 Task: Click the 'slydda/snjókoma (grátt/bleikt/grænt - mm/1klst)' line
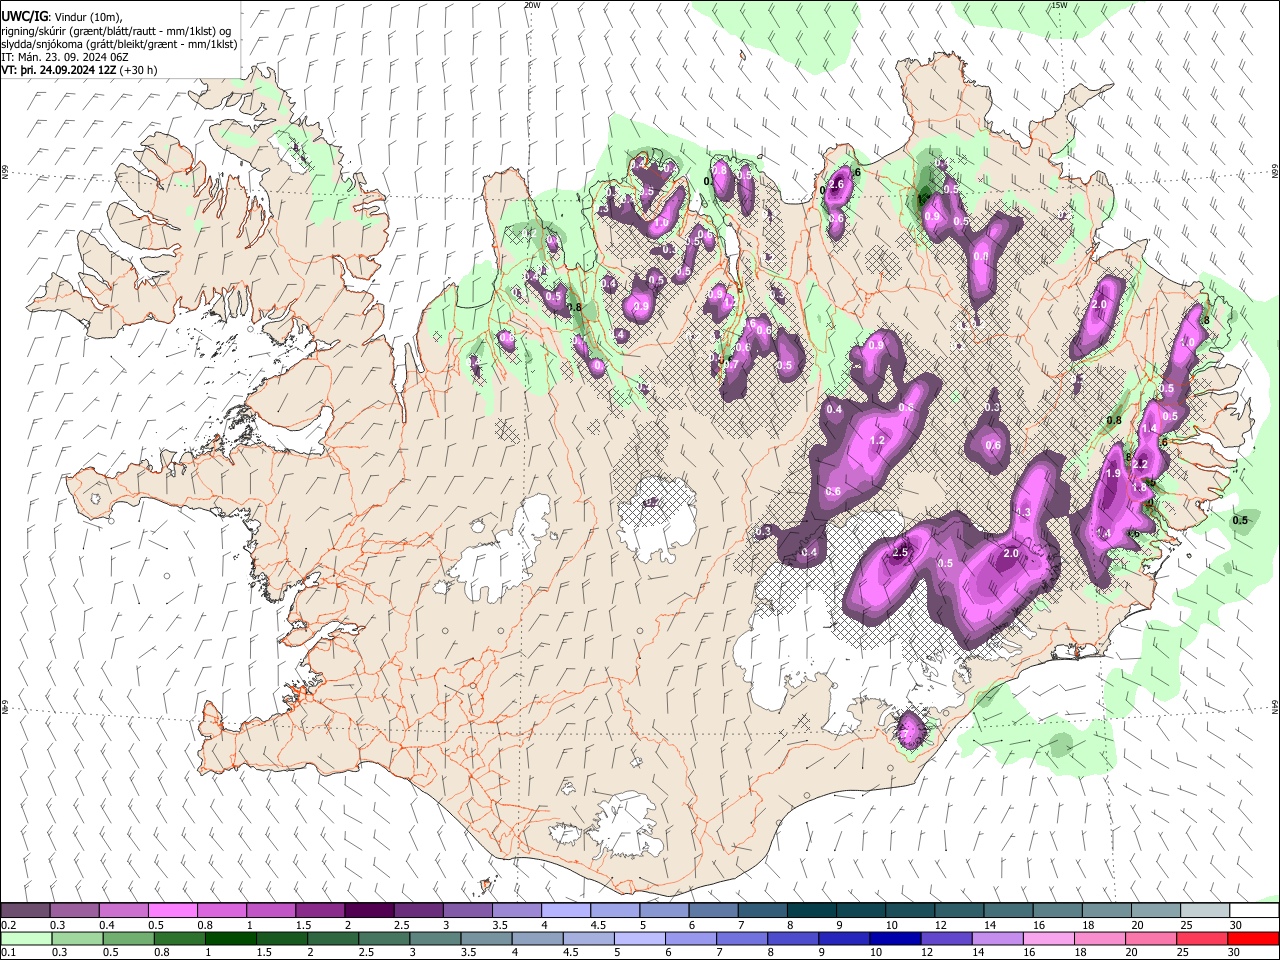coord(119,44)
